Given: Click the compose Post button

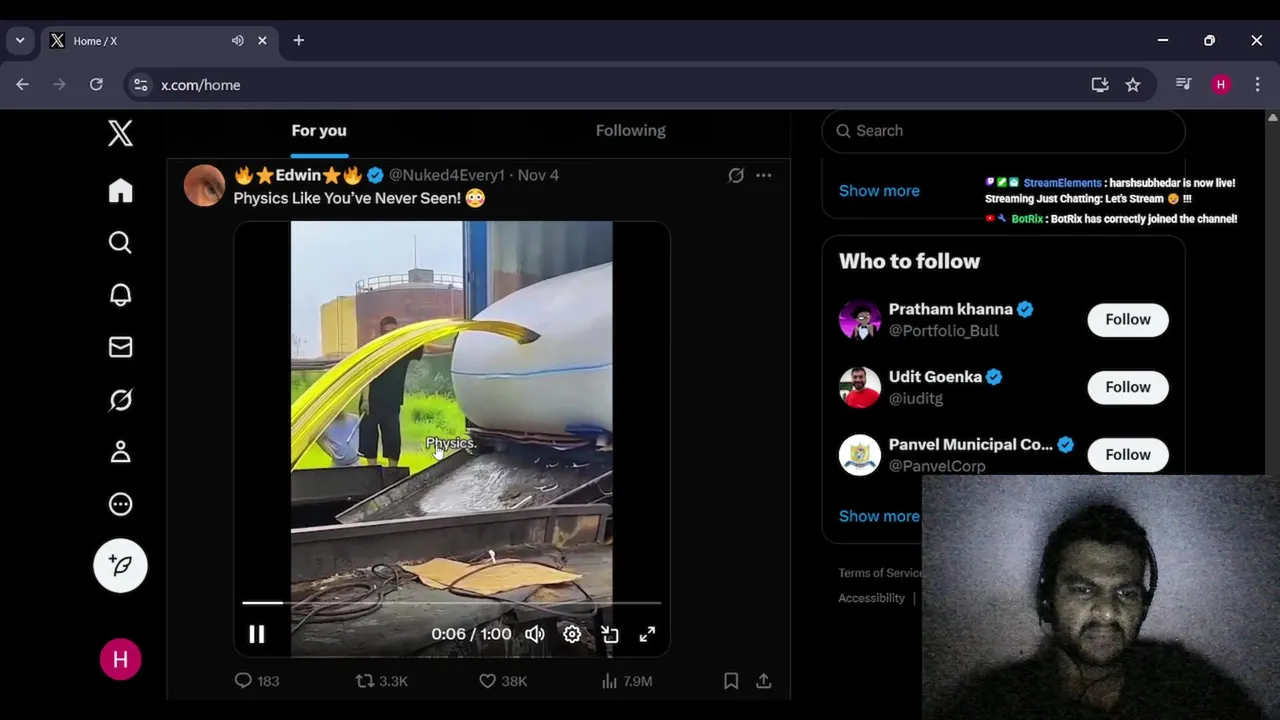Looking at the screenshot, I should [x=120, y=565].
